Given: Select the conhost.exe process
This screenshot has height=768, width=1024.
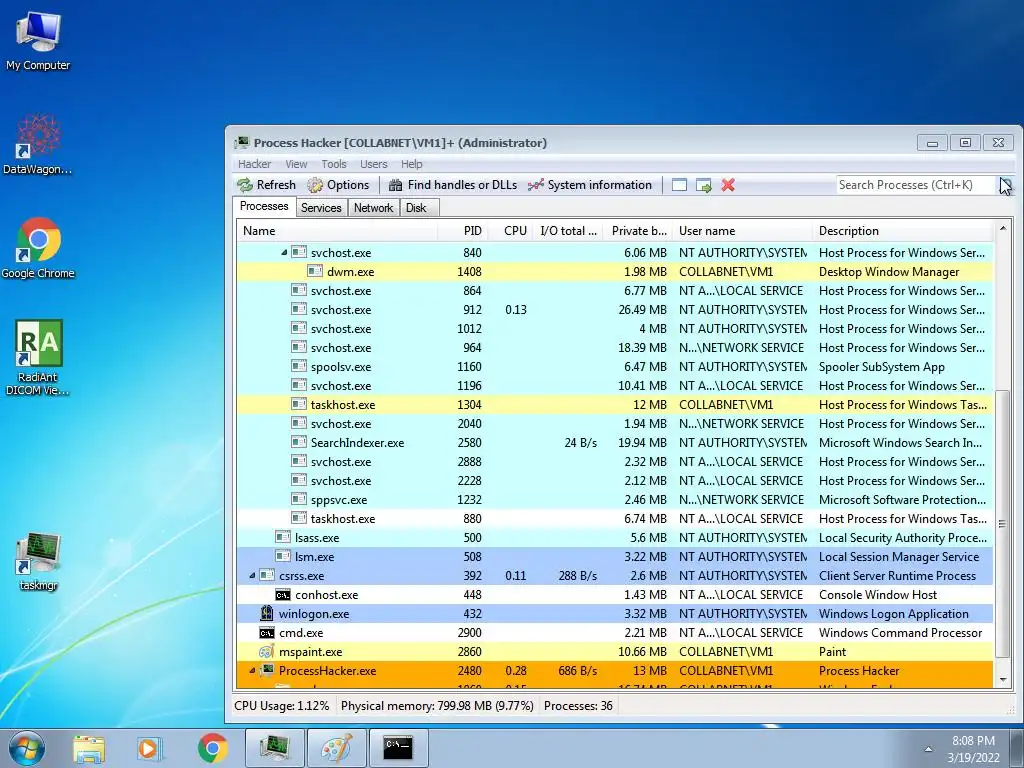Looking at the screenshot, I should coord(615,595).
